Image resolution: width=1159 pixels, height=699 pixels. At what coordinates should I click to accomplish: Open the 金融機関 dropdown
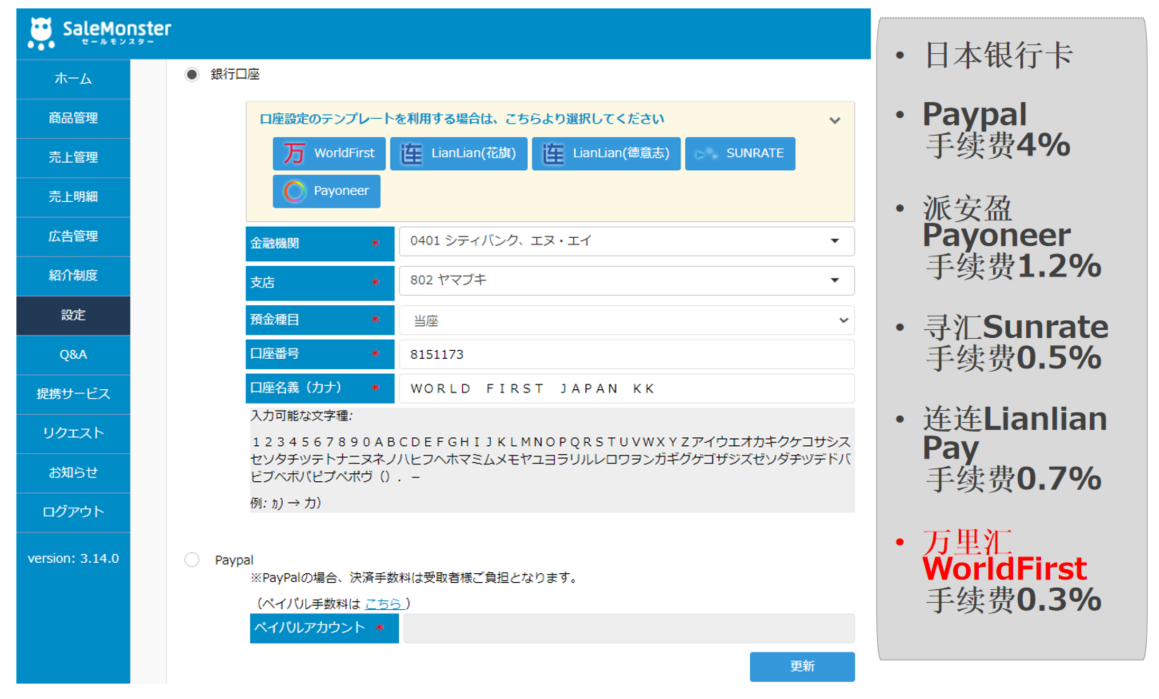(x=627, y=242)
